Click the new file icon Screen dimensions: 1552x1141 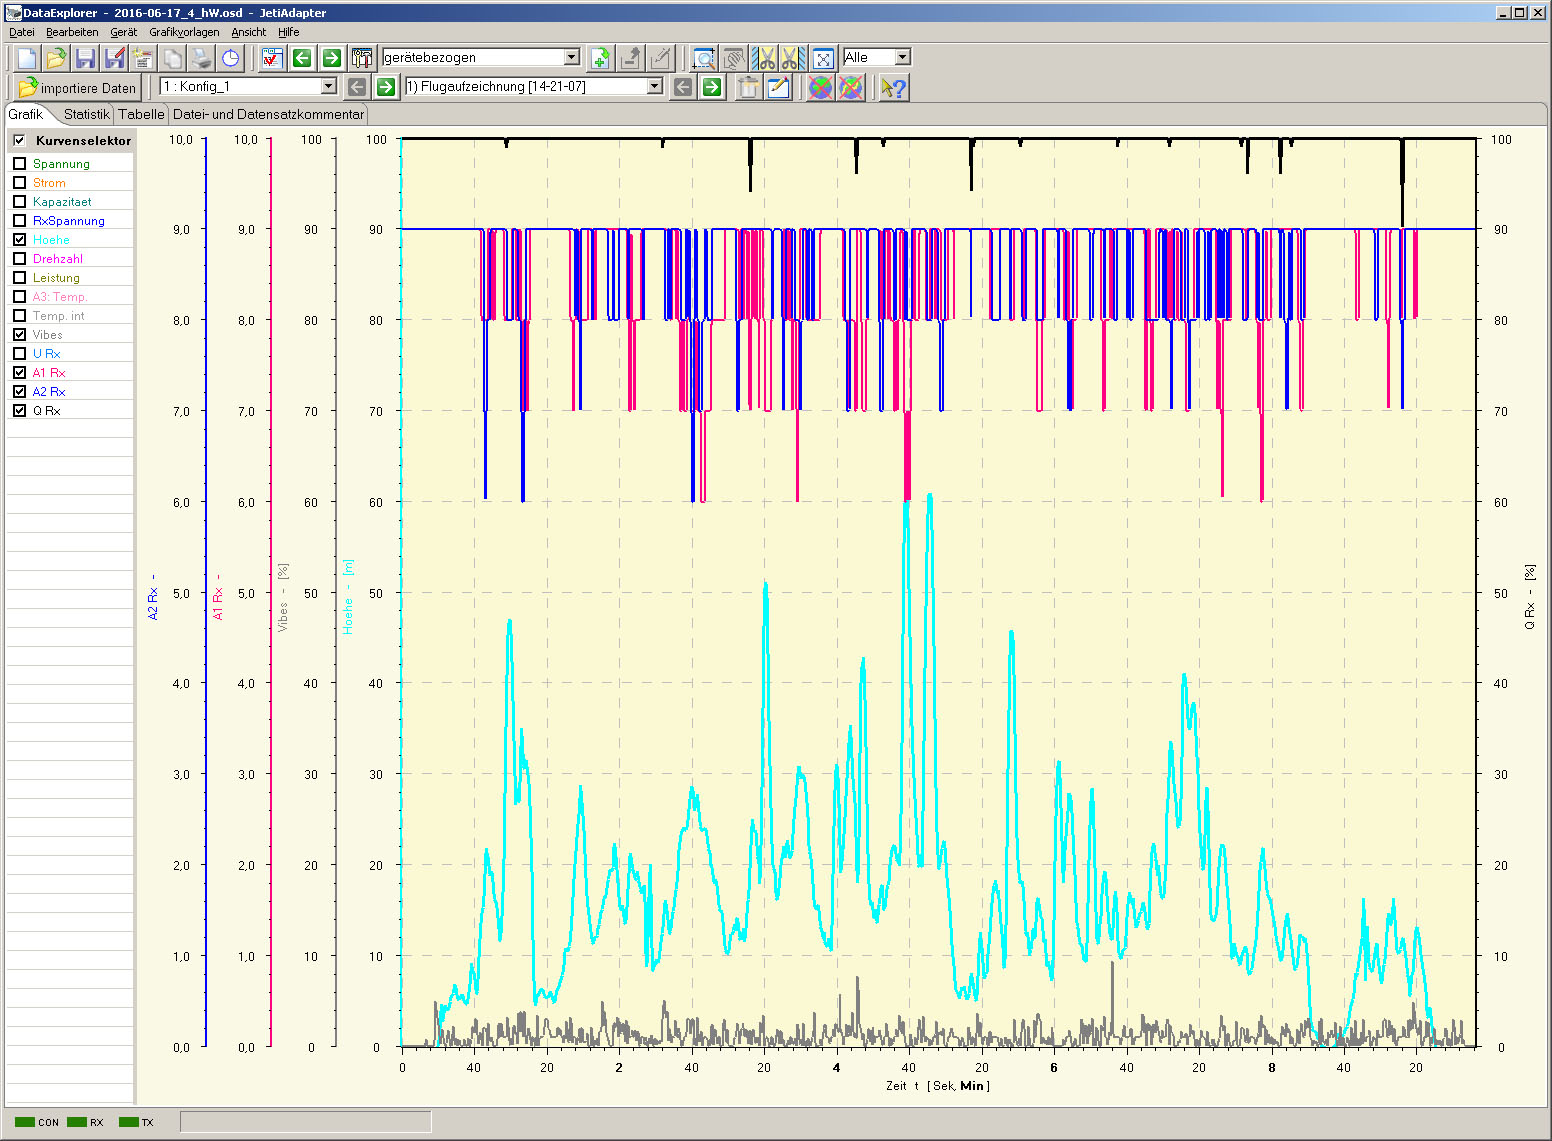coord(27,58)
